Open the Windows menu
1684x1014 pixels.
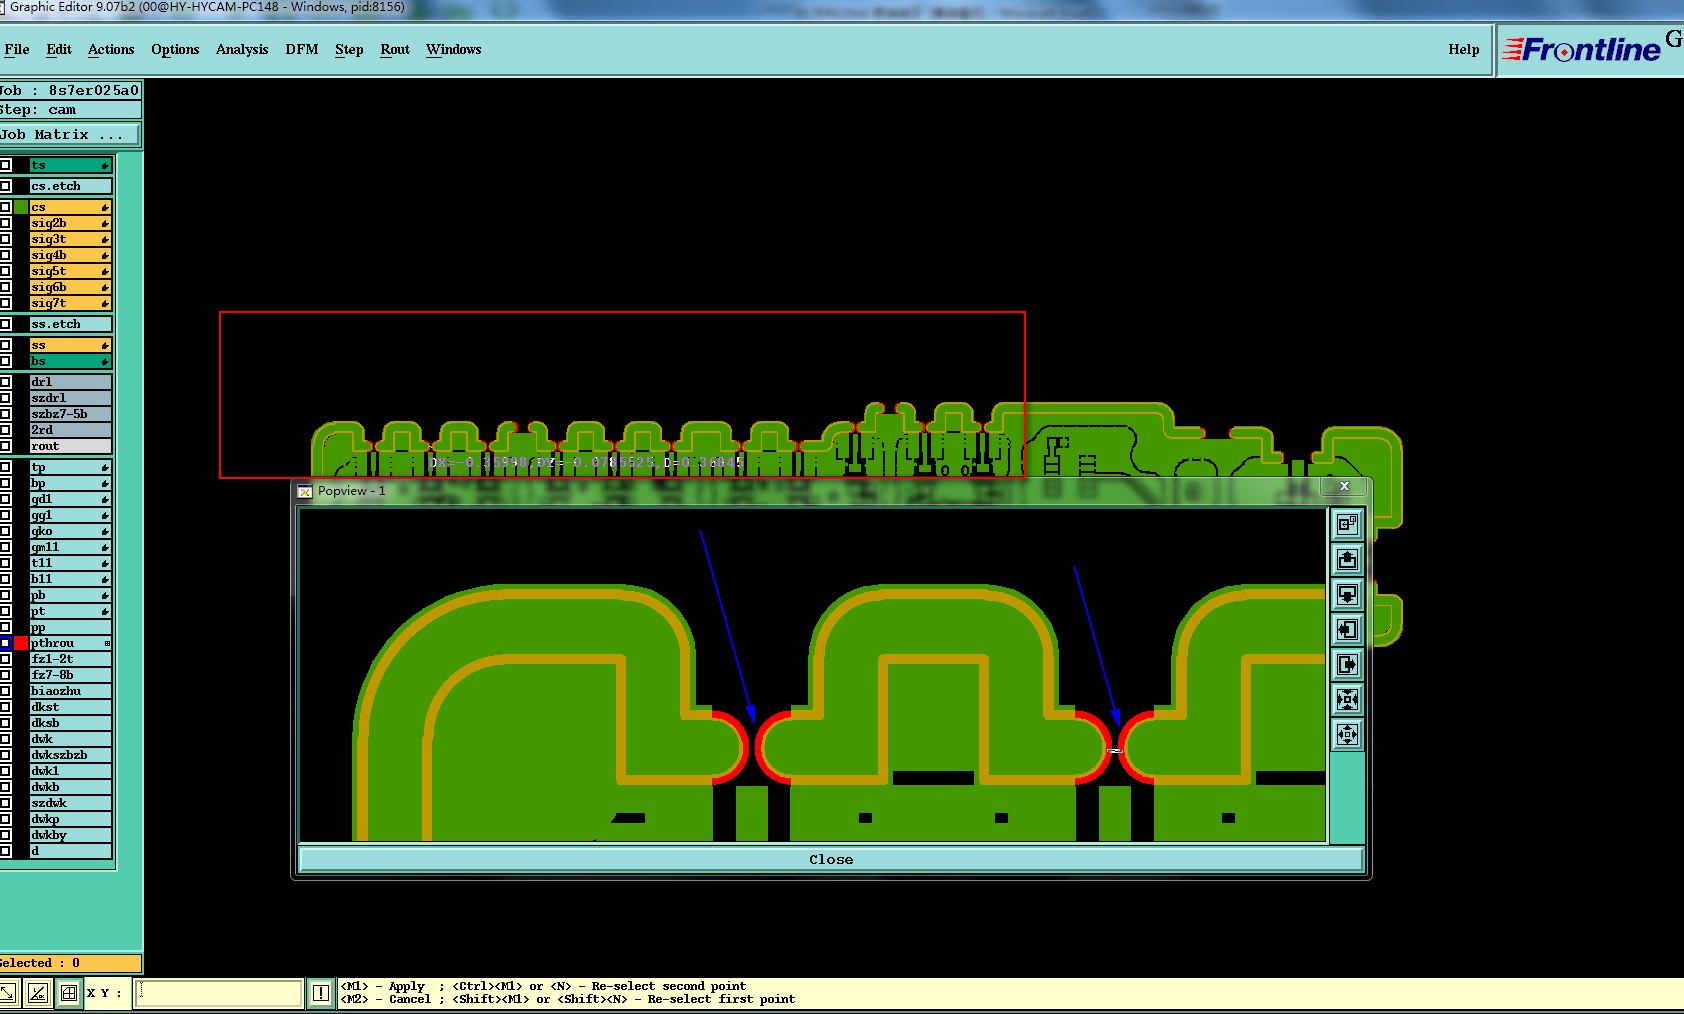point(454,49)
